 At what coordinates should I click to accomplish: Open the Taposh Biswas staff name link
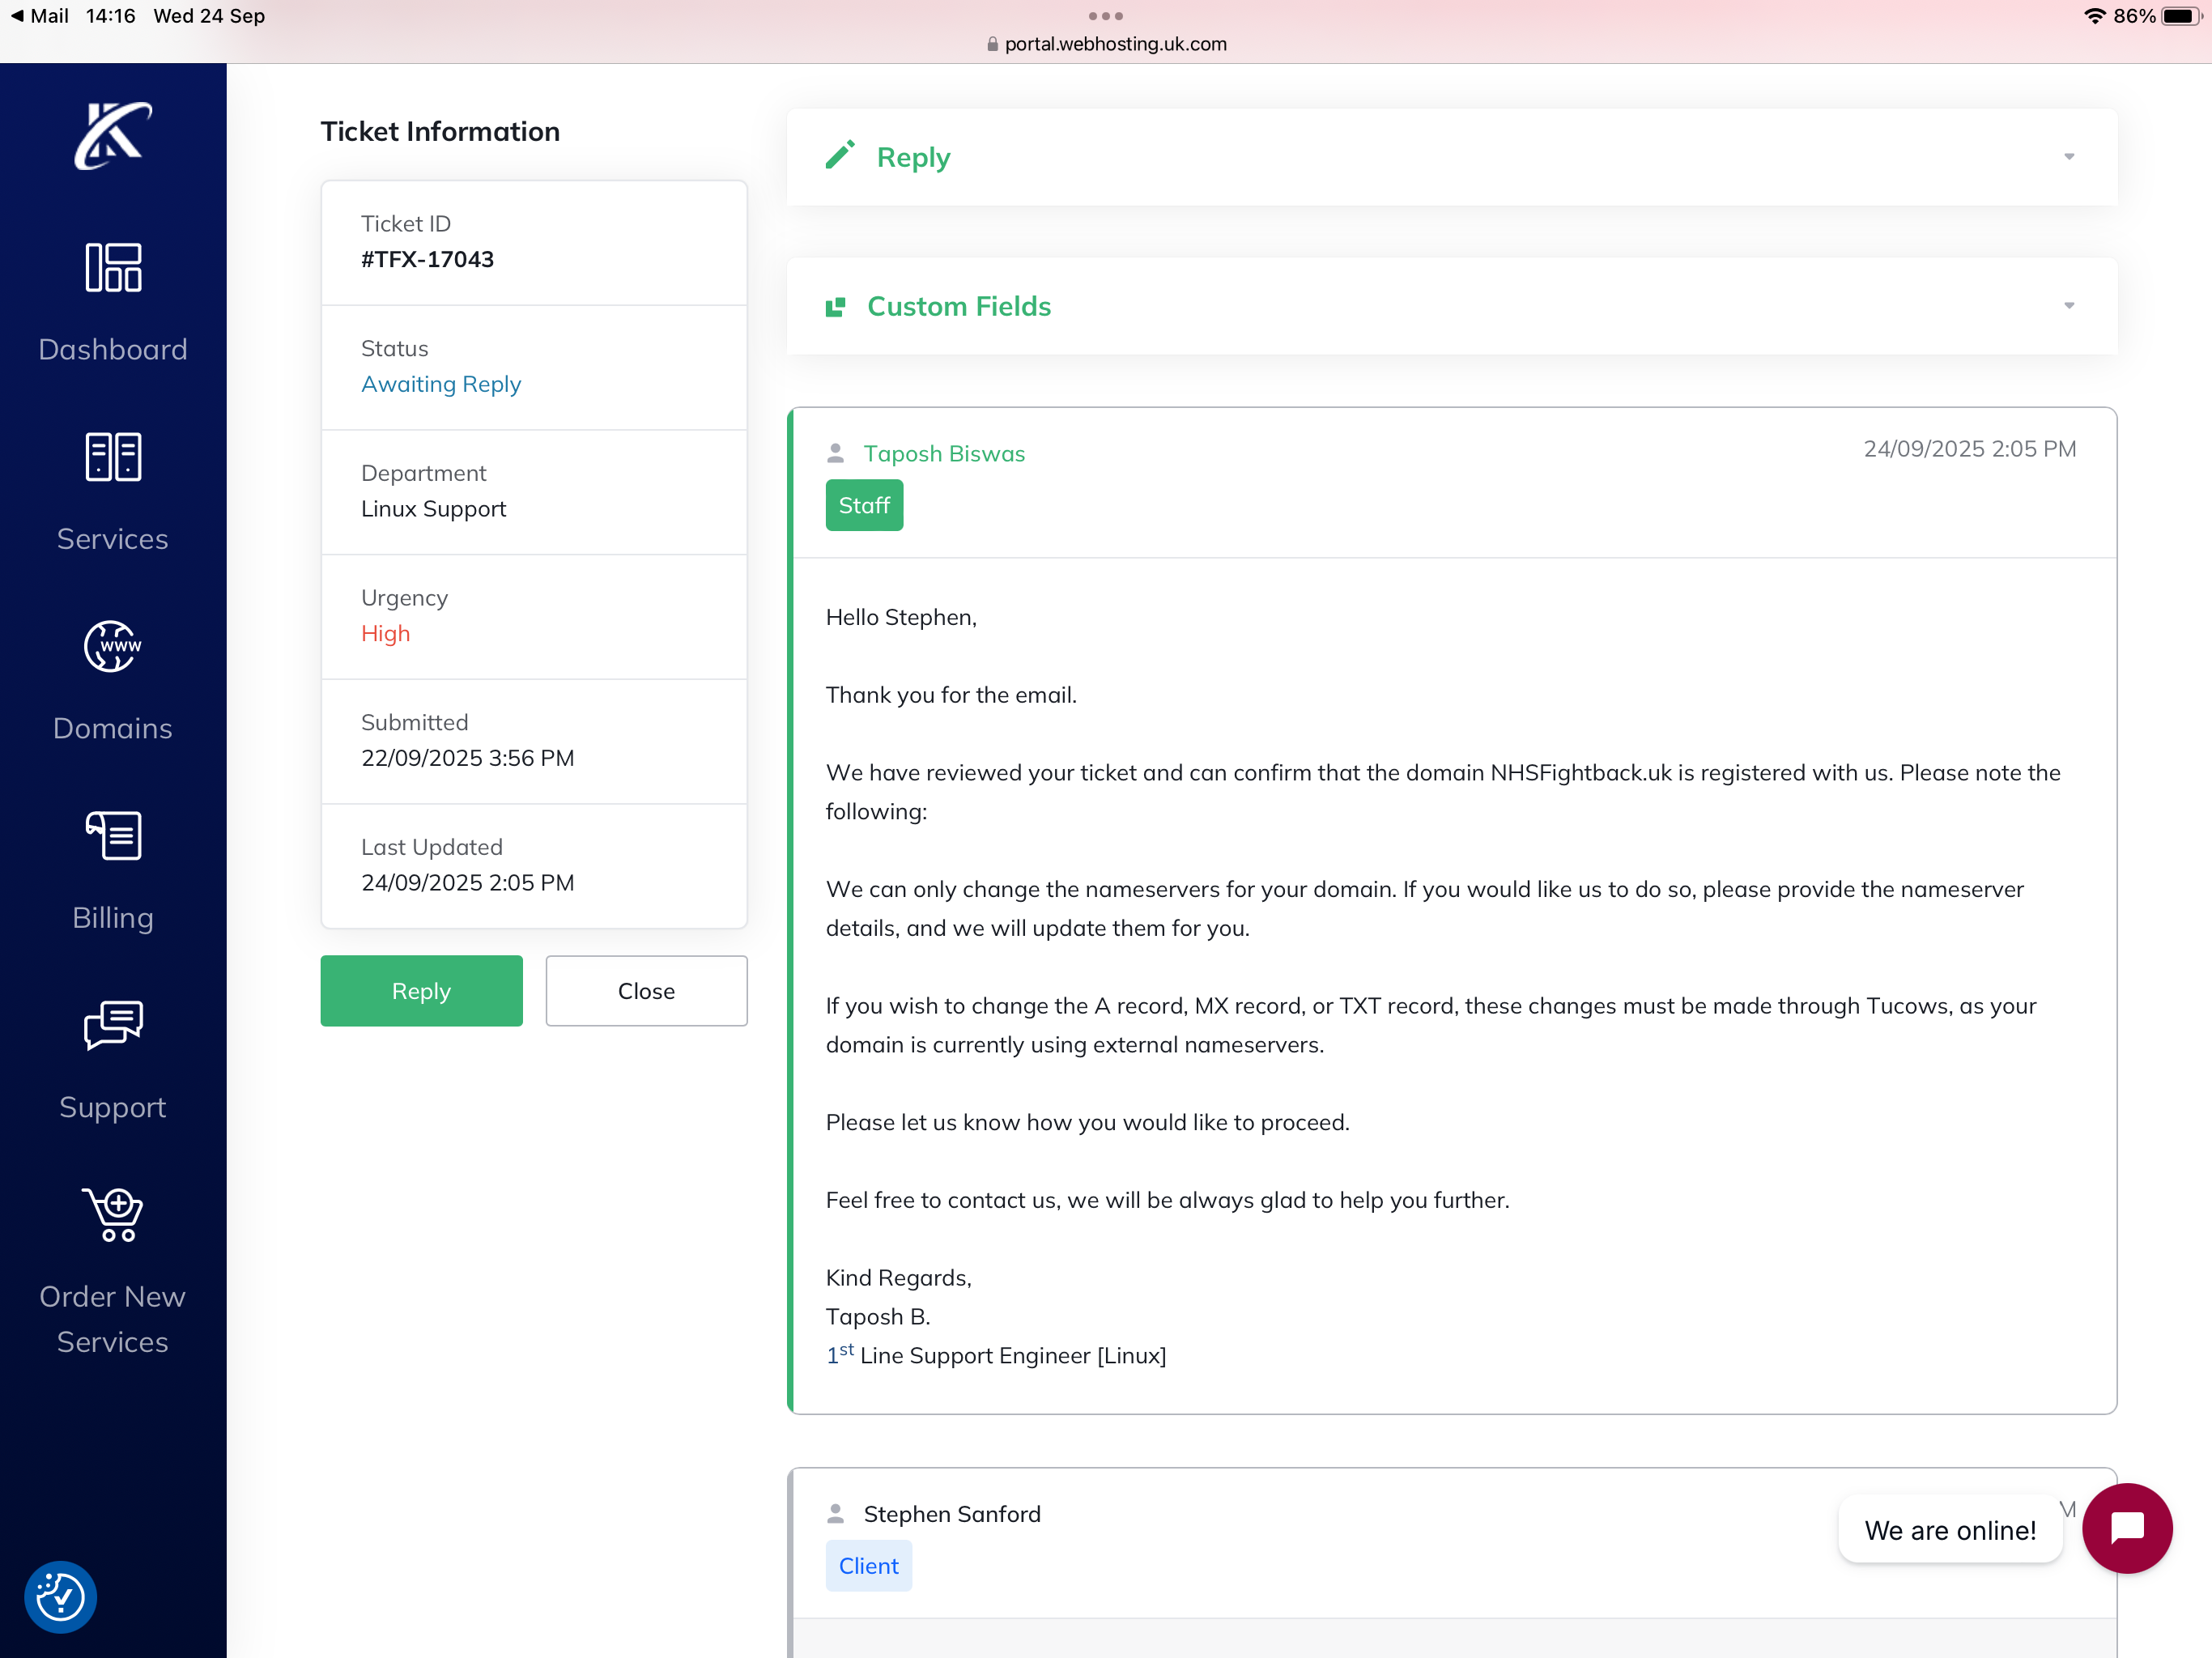(943, 454)
